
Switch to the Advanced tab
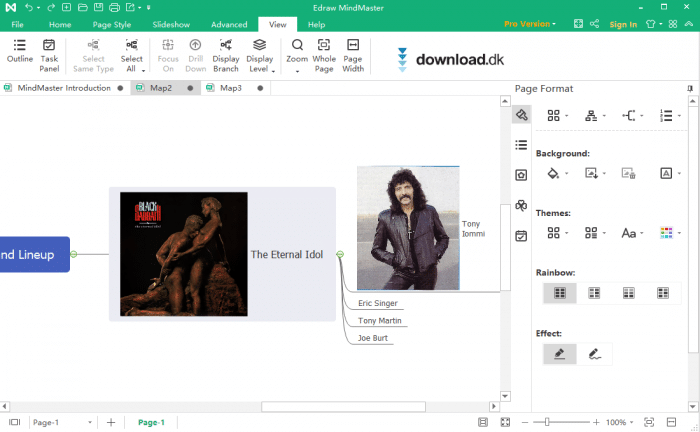[x=229, y=25]
